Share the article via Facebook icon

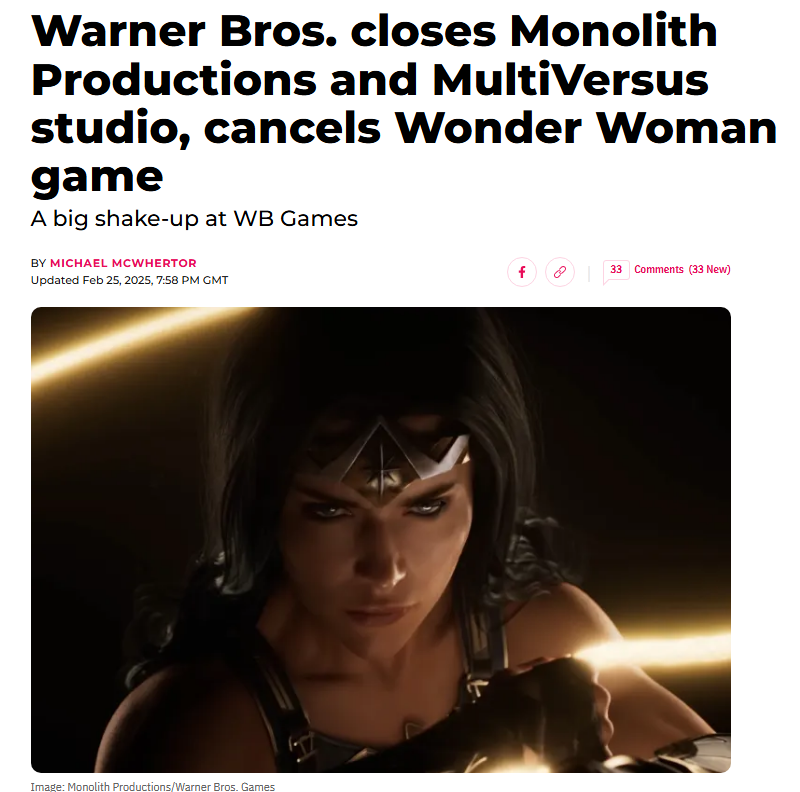521,272
